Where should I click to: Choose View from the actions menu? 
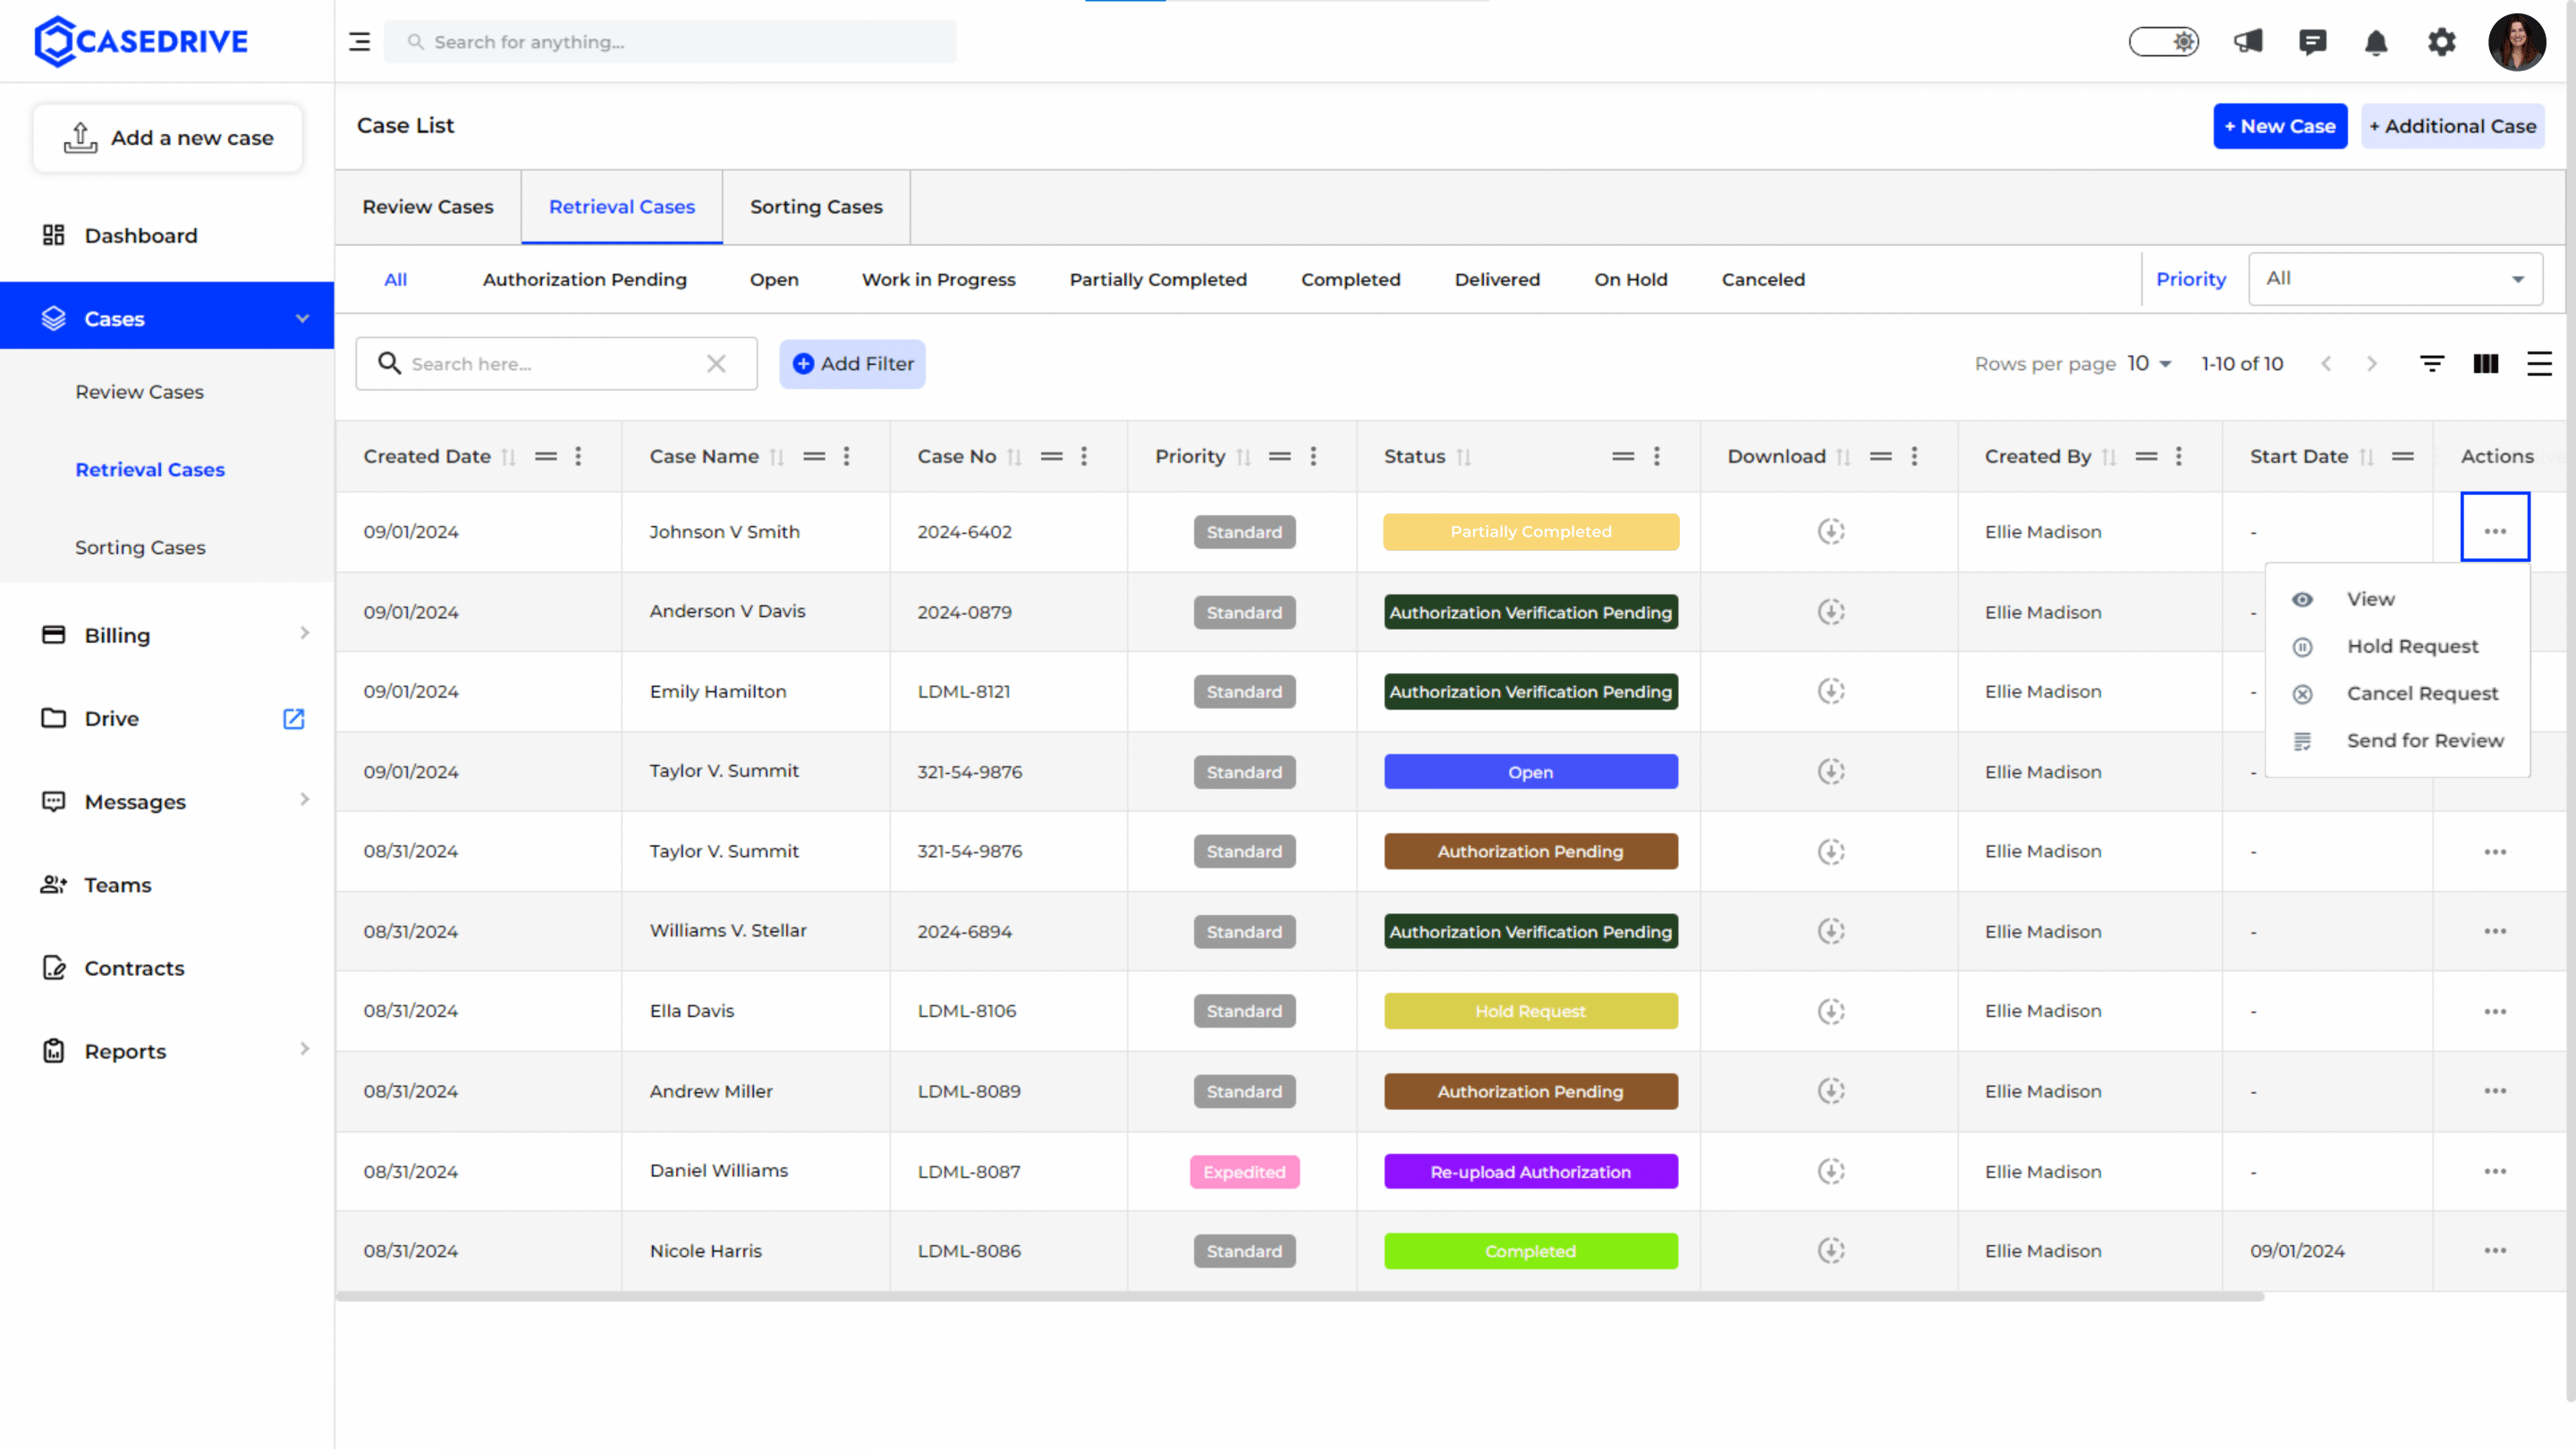click(2397, 600)
